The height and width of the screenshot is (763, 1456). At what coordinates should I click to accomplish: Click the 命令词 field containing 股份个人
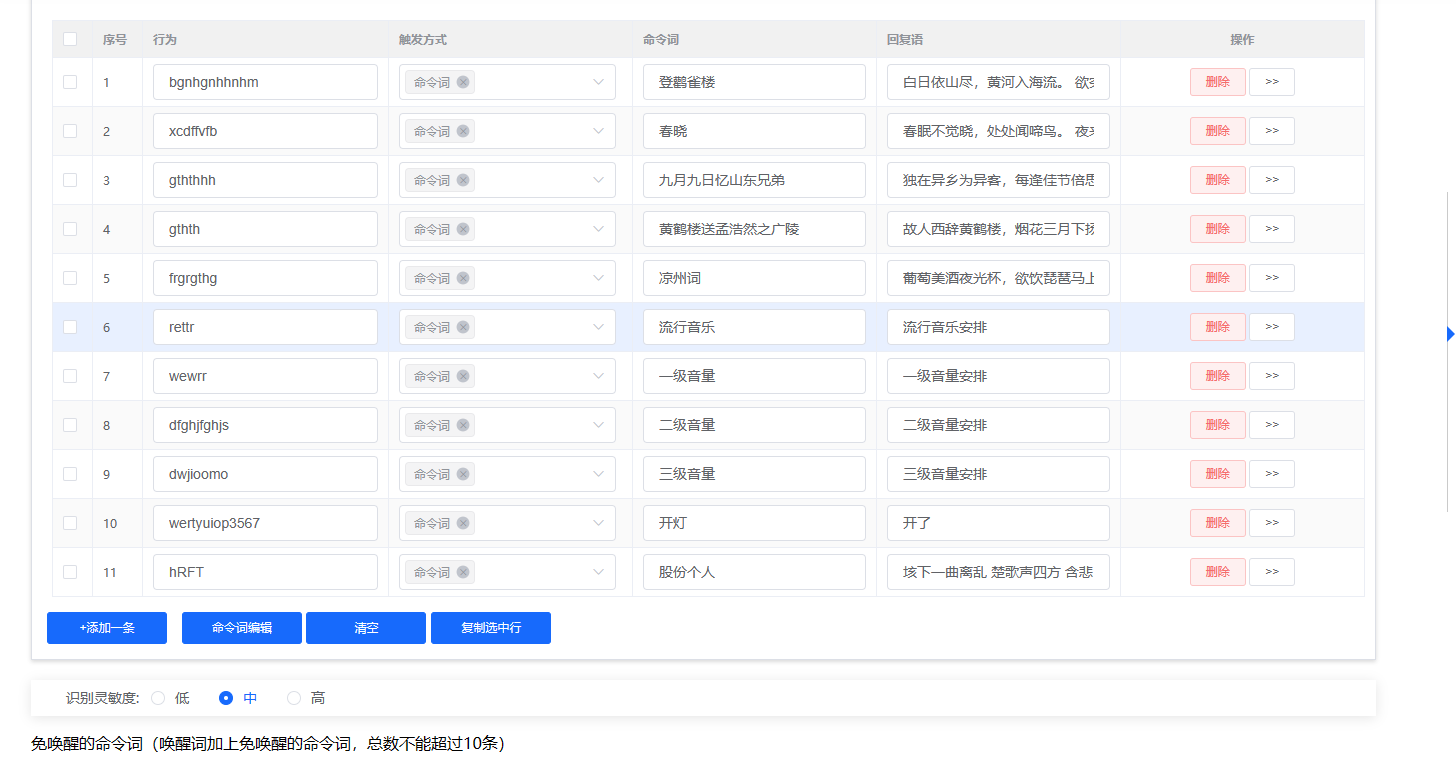click(x=754, y=572)
